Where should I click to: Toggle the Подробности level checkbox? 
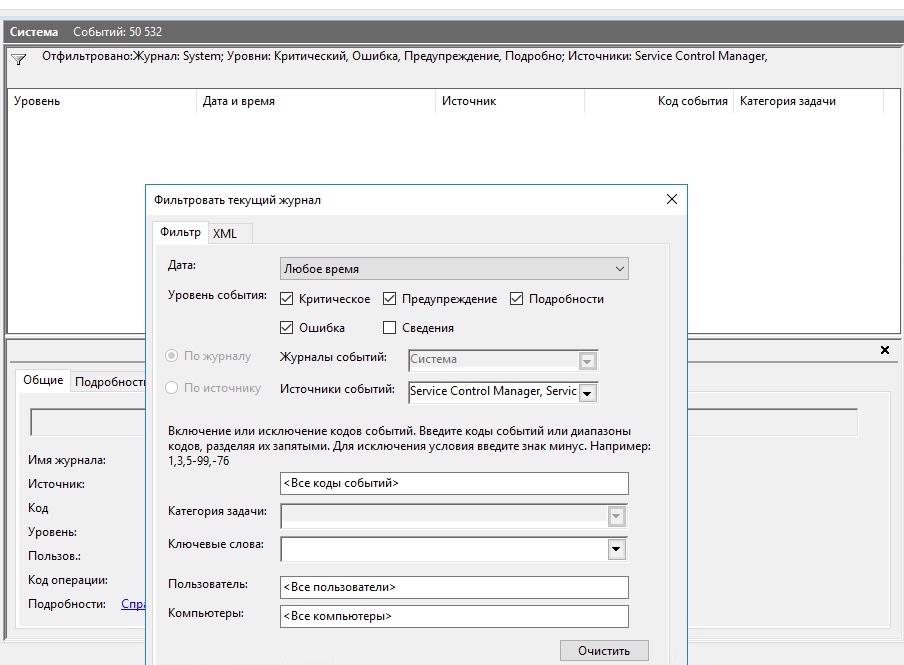pos(517,299)
